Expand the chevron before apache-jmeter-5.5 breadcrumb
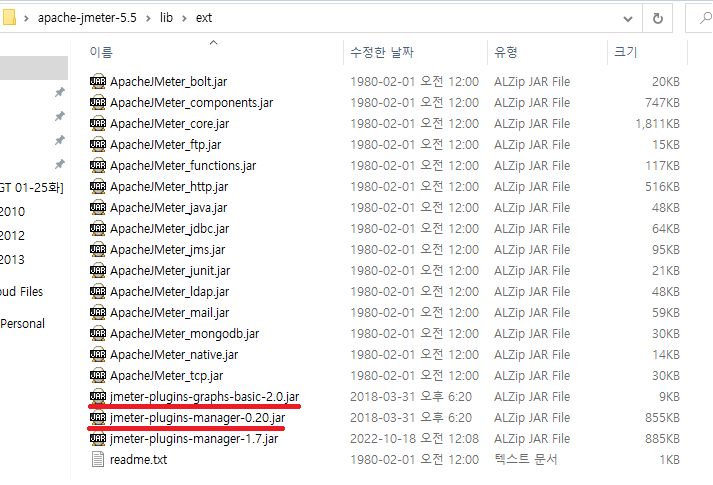Viewport: 713px width, 485px height. tap(26, 18)
